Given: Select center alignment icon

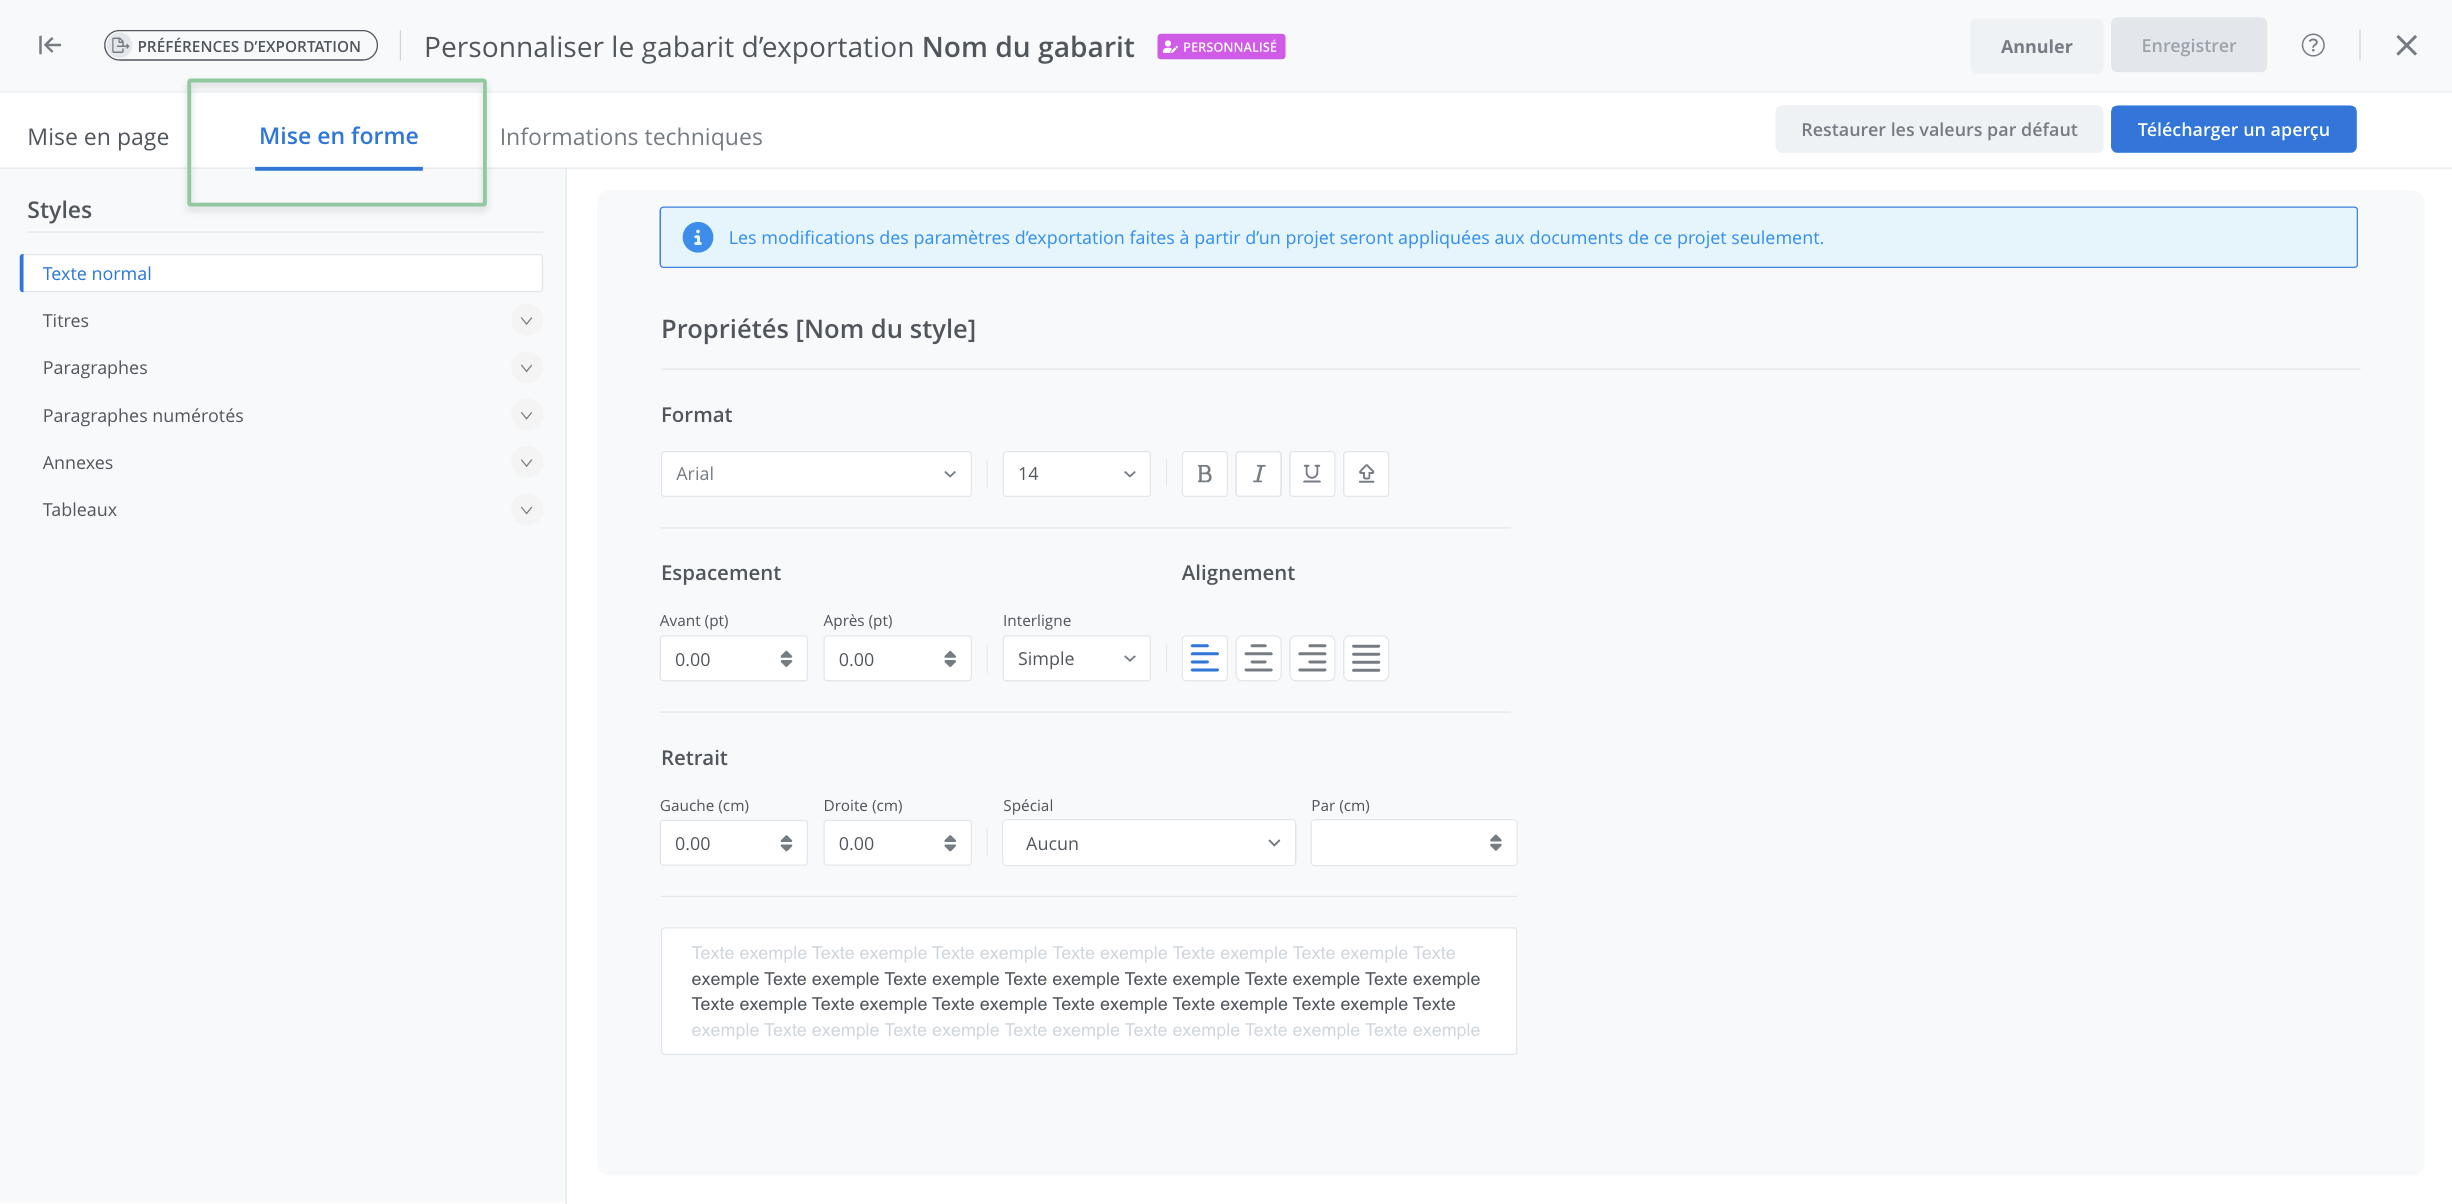Looking at the screenshot, I should pos(1258,658).
